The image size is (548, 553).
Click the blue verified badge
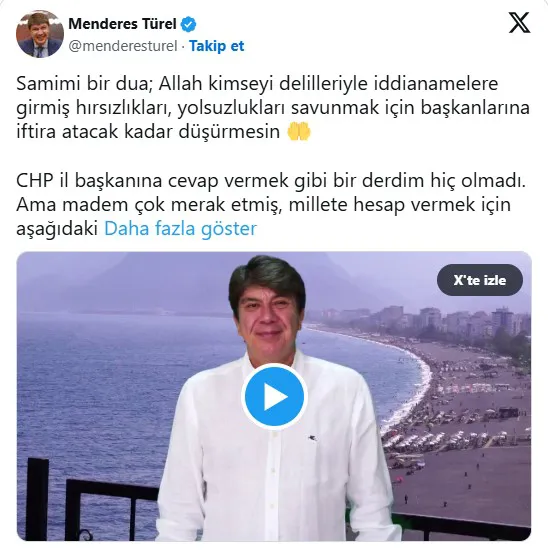coord(188,24)
